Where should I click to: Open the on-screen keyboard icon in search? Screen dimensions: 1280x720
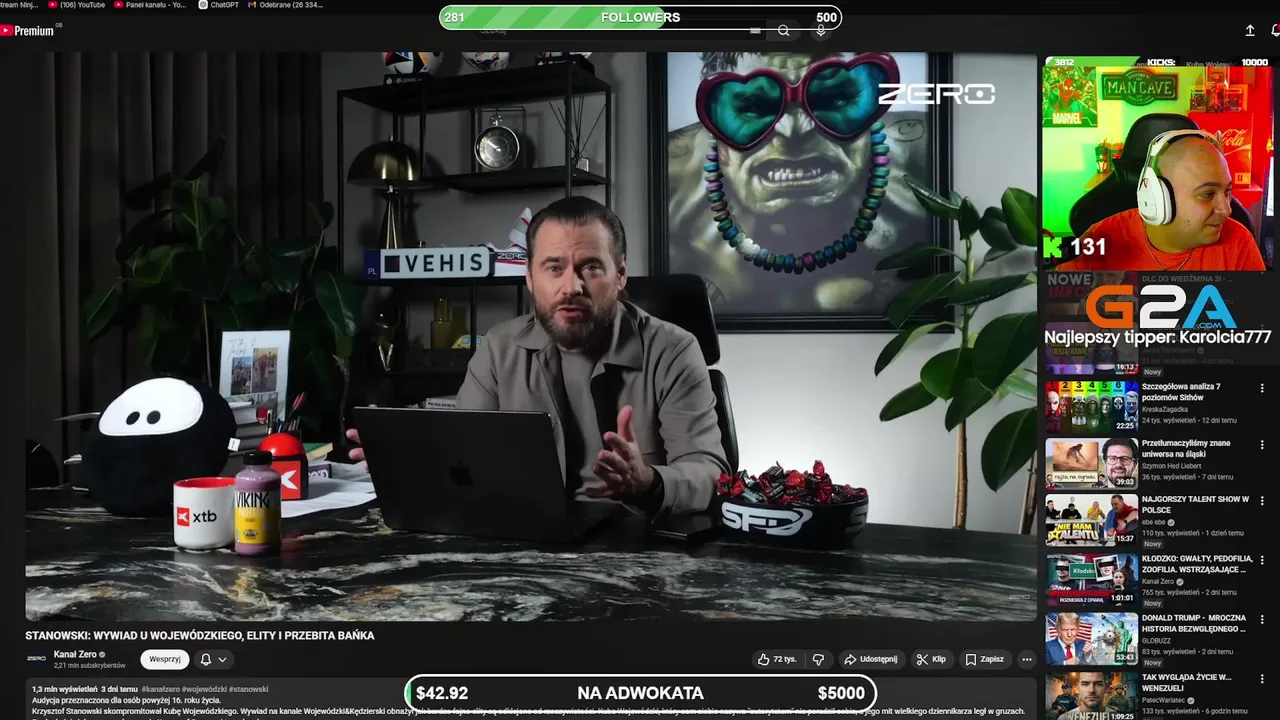[x=755, y=31]
